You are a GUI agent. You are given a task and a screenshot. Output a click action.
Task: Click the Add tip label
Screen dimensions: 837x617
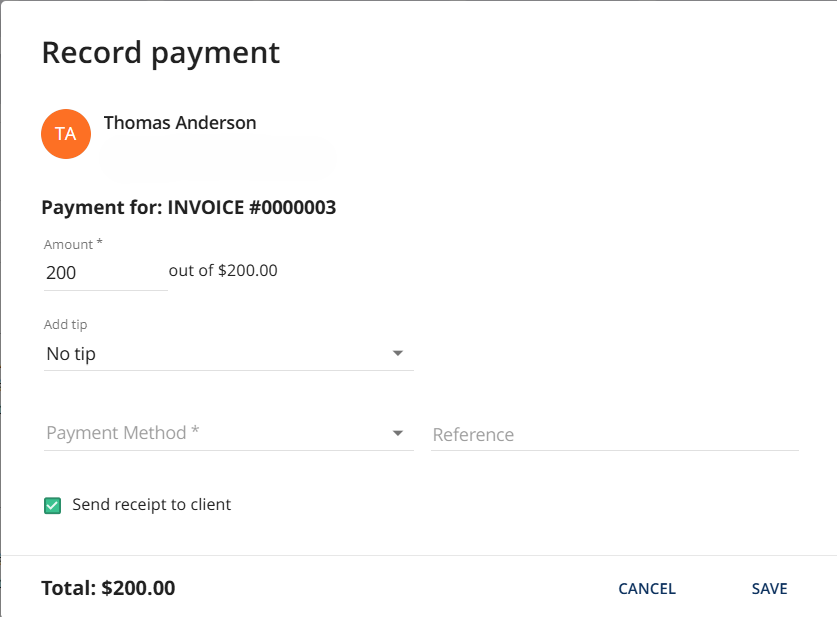pyautogui.click(x=65, y=325)
